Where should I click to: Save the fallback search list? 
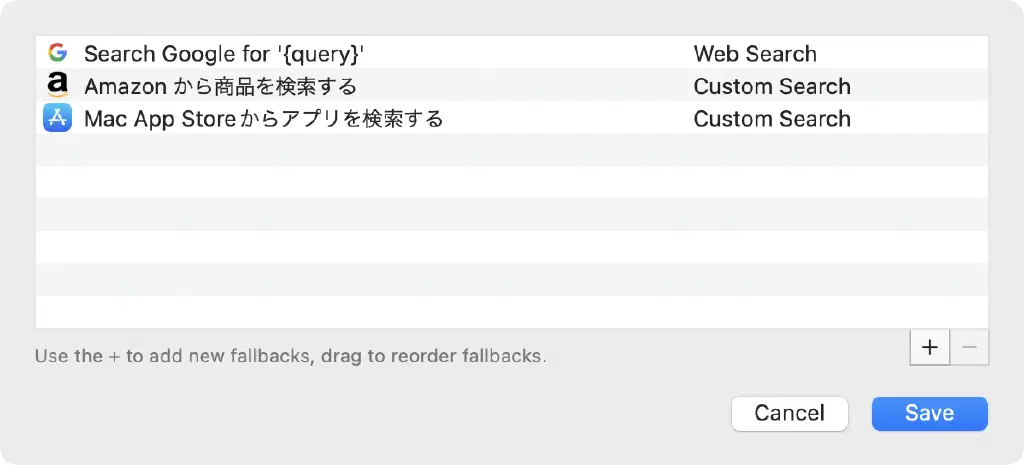click(929, 413)
